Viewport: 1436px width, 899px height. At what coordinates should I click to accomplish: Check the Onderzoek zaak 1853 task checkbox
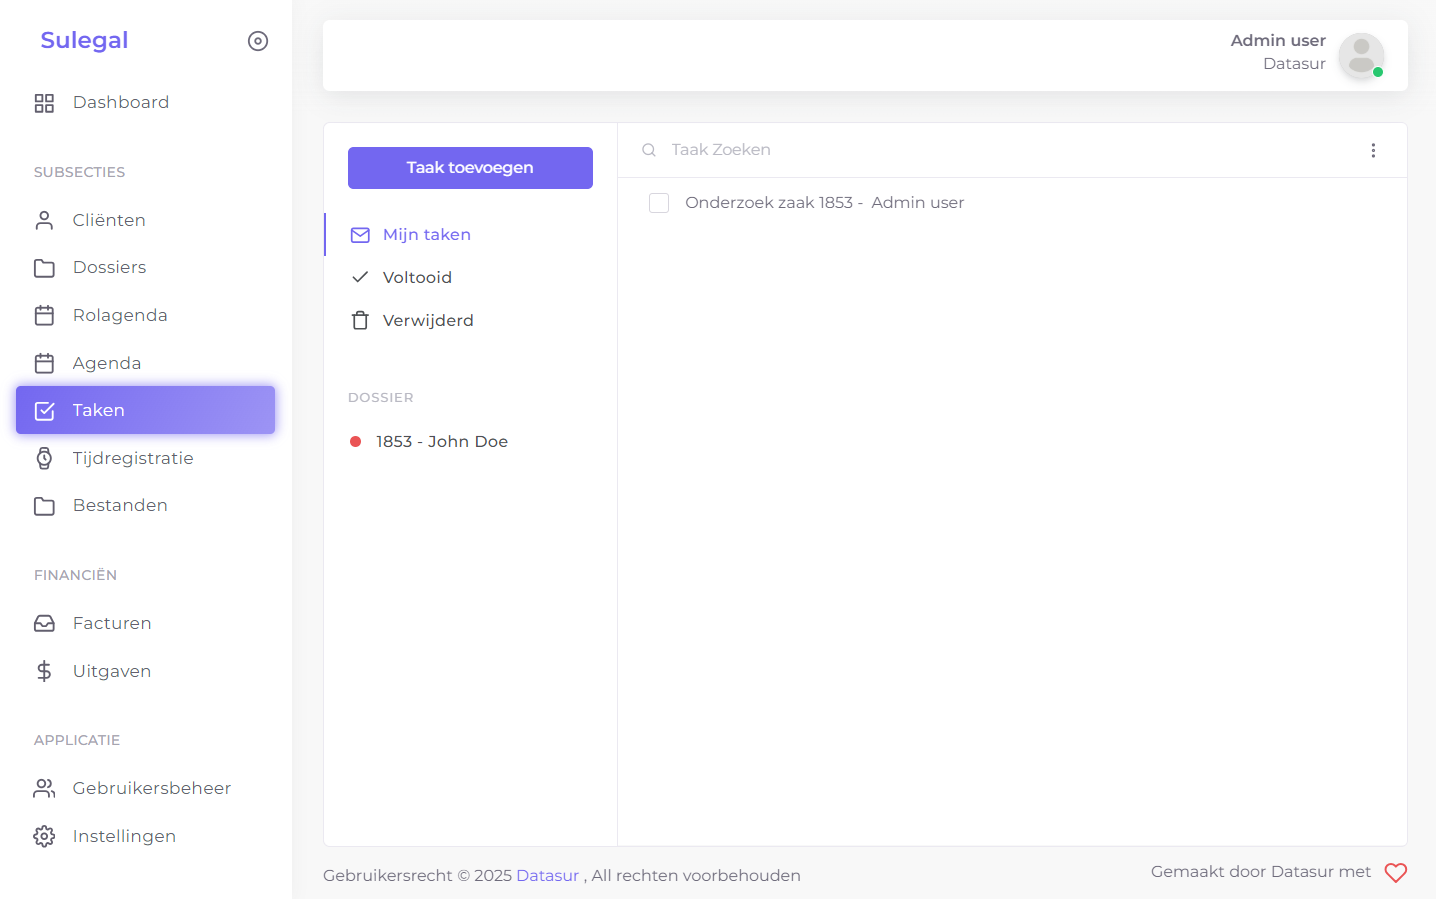659,203
